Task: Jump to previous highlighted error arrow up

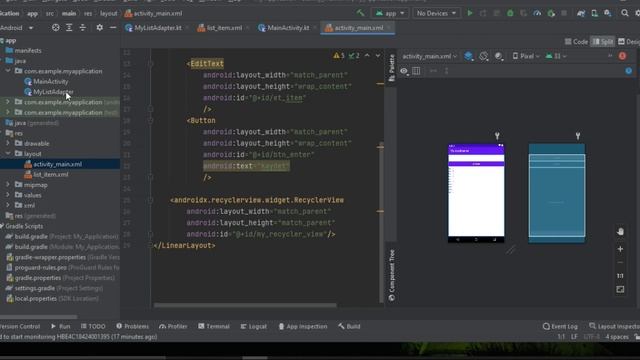Action: 367,56
